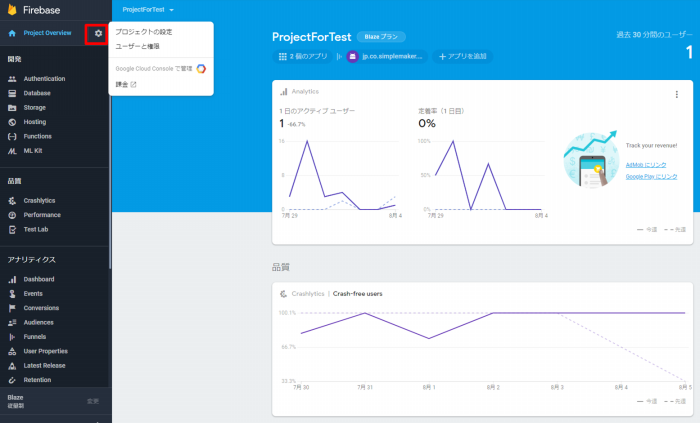Click the external link icon next to 課金
The width and height of the screenshot is (700, 423).
[133, 84]
